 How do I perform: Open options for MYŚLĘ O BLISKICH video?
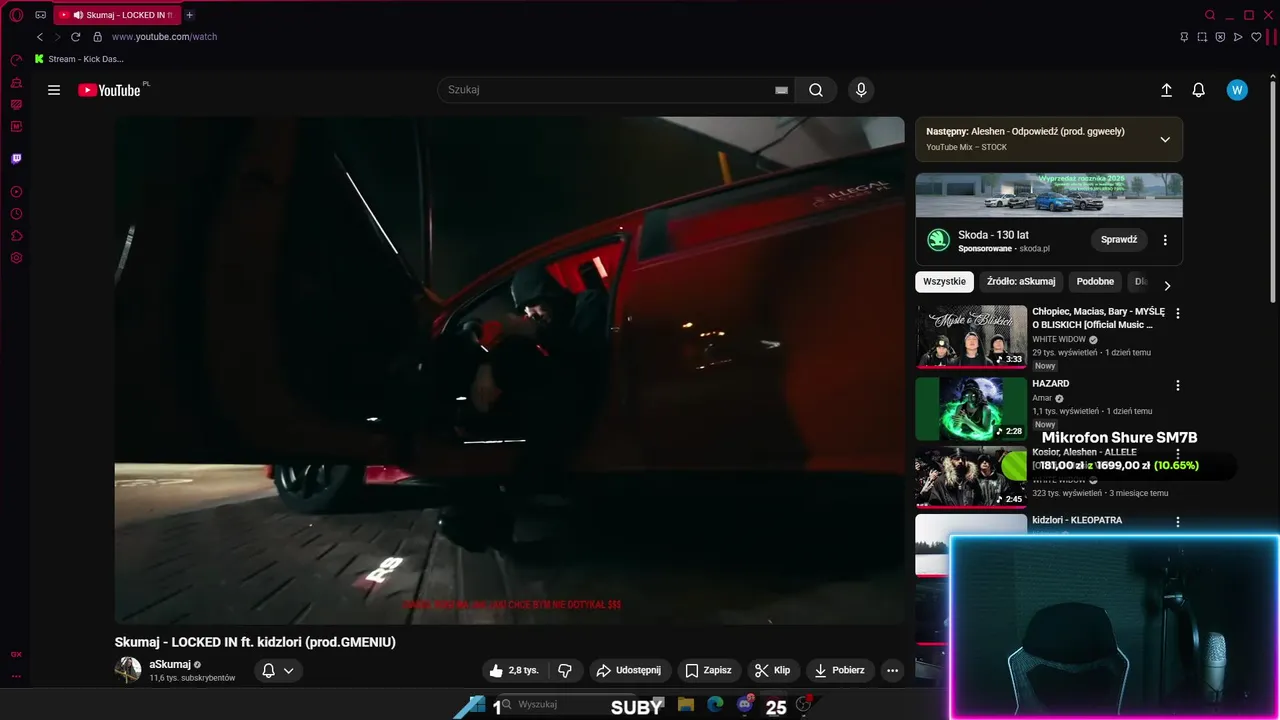[1178, 313]
